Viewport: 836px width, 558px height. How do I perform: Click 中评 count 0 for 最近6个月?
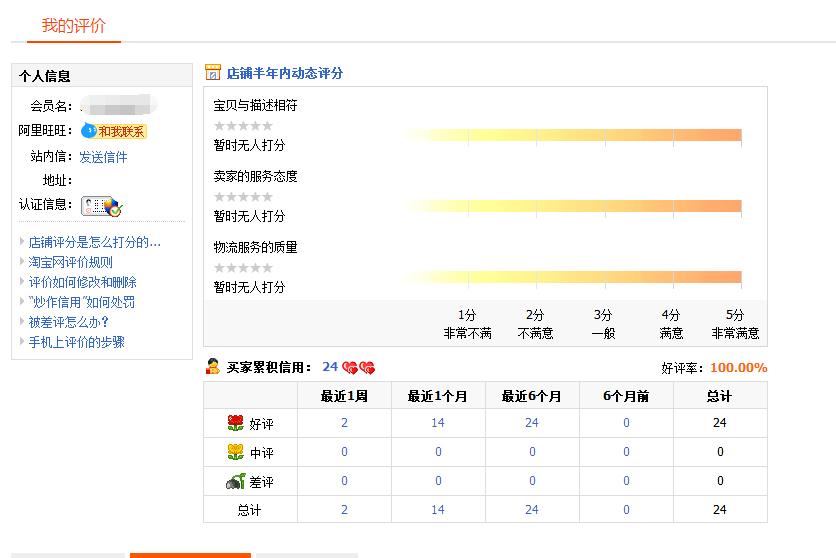pos(532,451)
